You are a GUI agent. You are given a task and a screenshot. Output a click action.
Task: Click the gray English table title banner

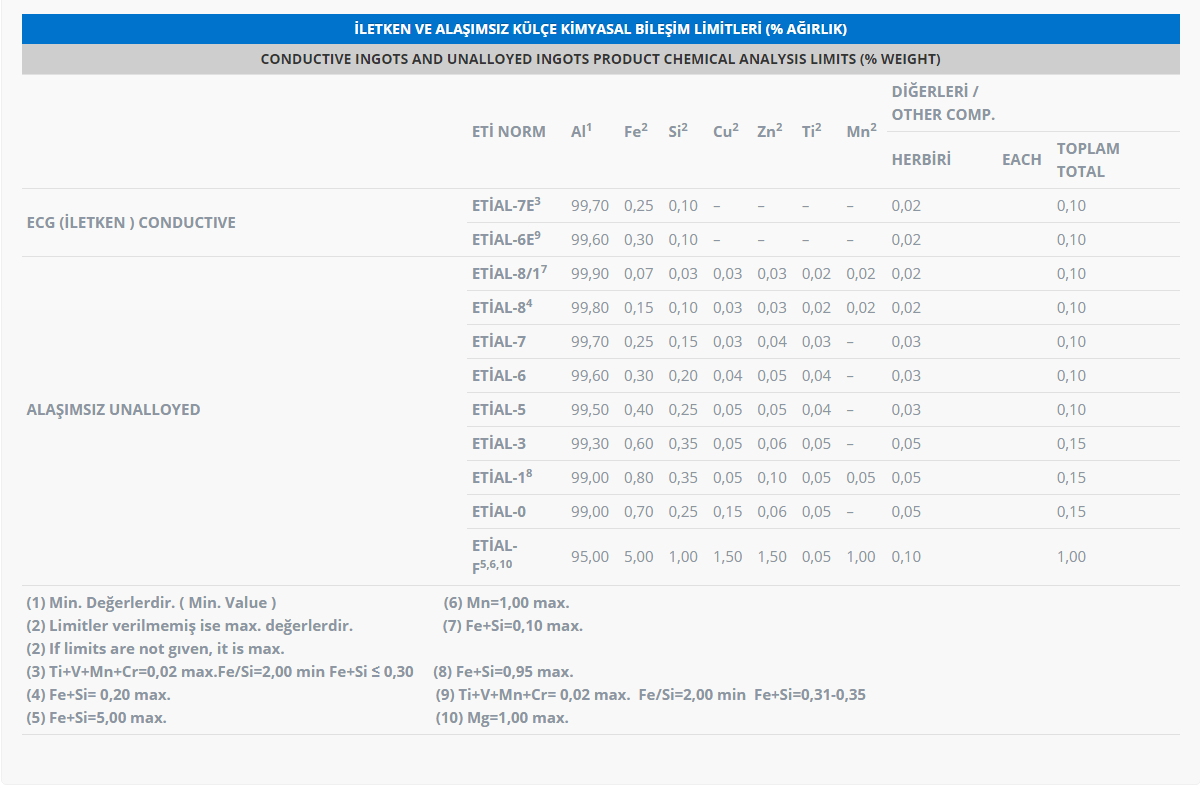point(600,59)
